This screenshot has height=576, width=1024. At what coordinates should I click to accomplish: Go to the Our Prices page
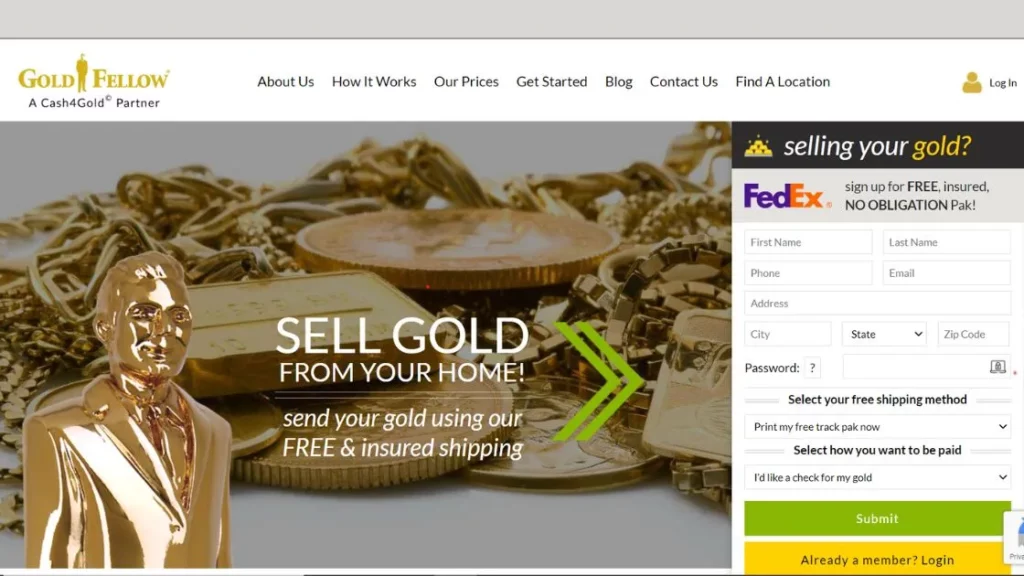point(466,82)
